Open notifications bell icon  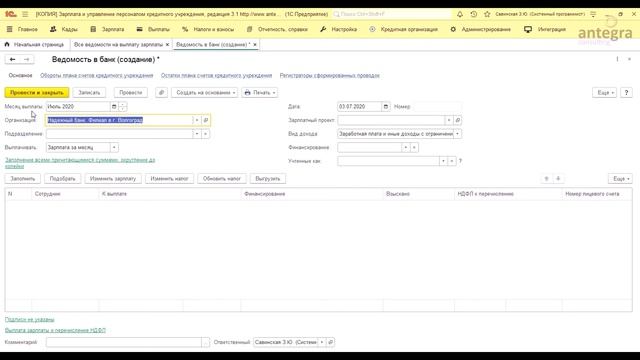point(460,14)
